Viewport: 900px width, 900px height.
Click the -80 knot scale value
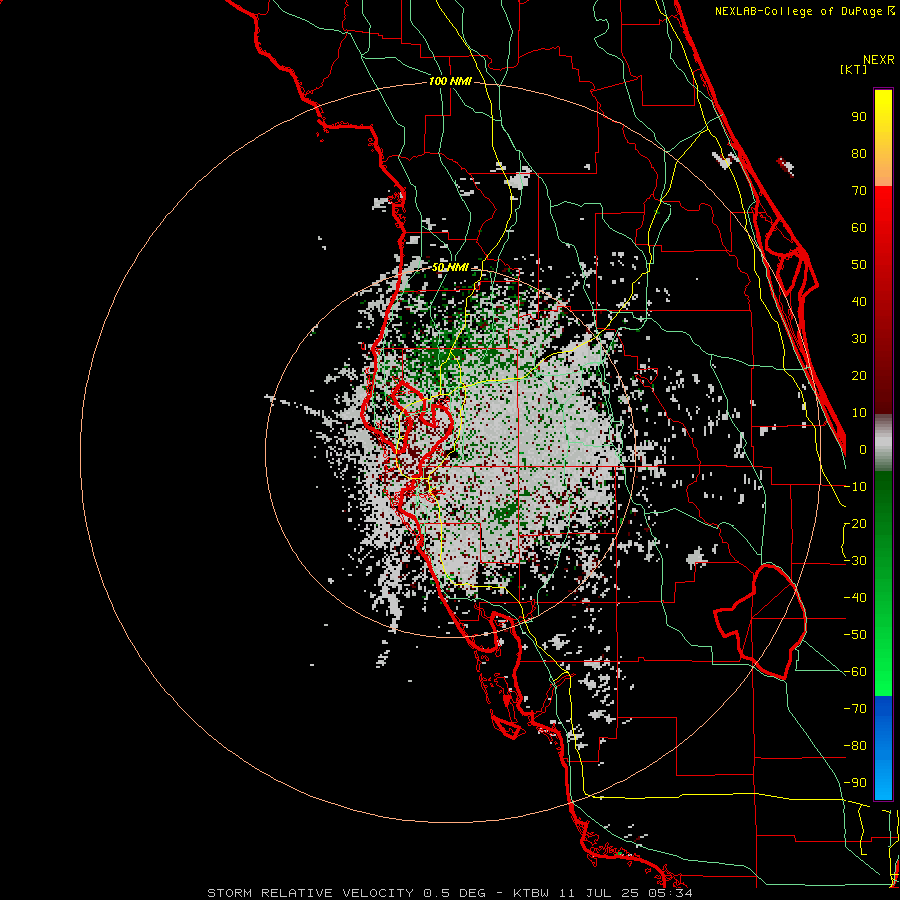point(855,746)
